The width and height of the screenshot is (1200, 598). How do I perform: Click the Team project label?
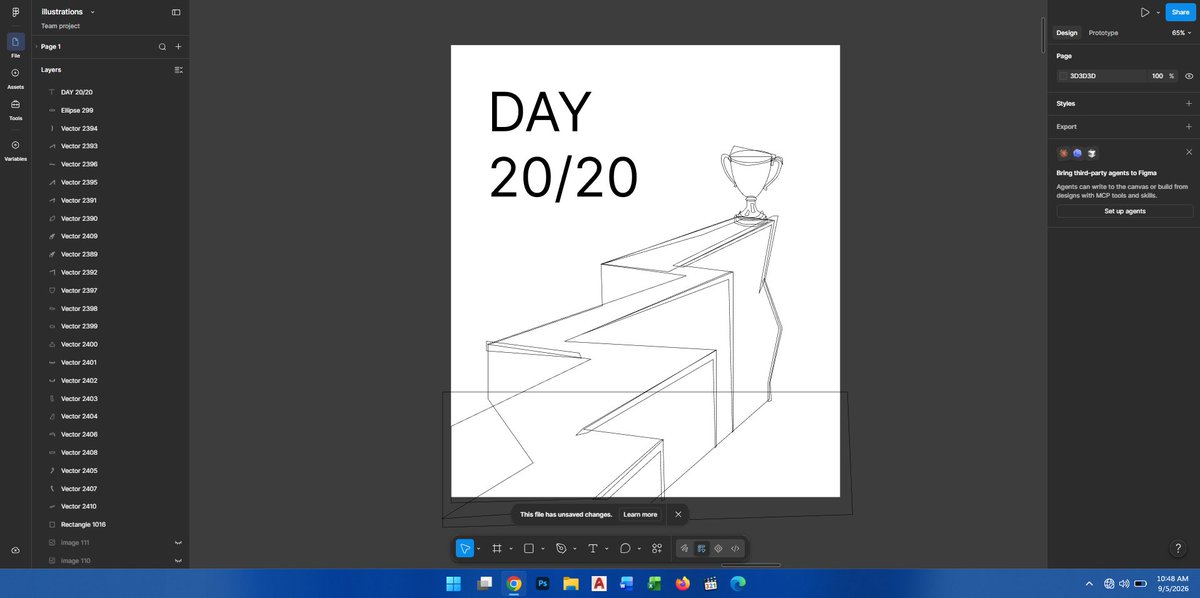[60, 26]
